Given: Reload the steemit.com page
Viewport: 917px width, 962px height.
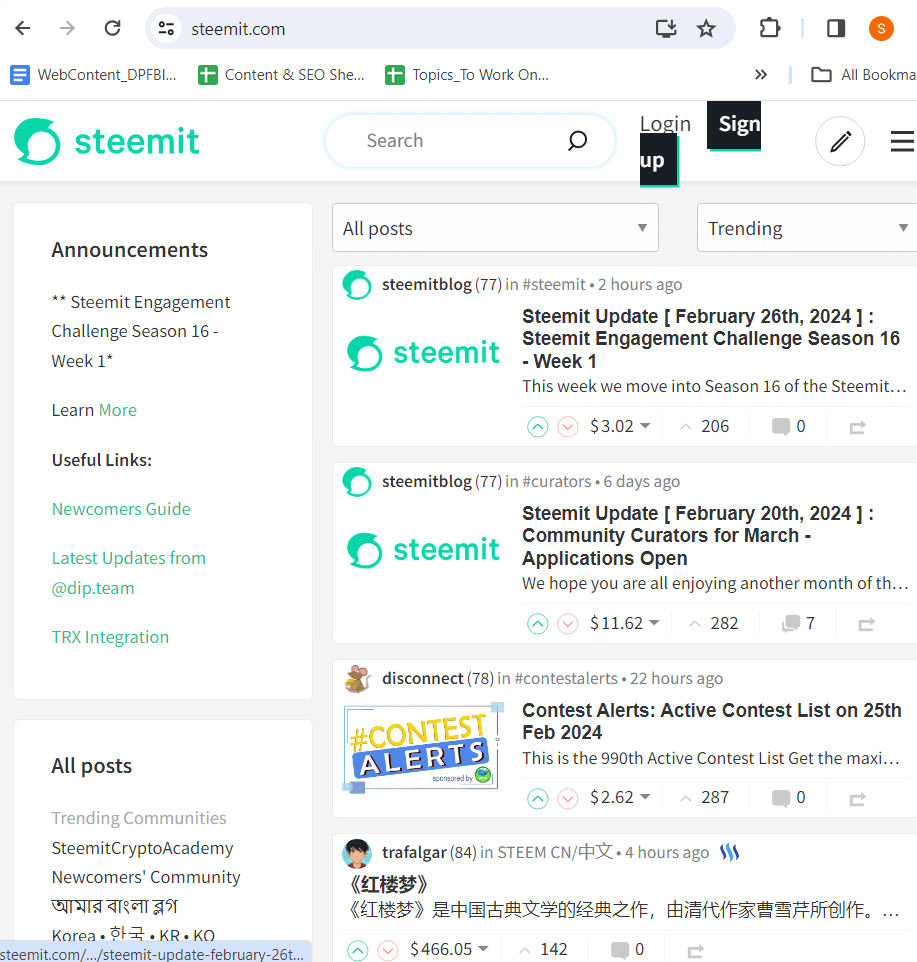Looking at the screenshot, I should coord(112,28).
